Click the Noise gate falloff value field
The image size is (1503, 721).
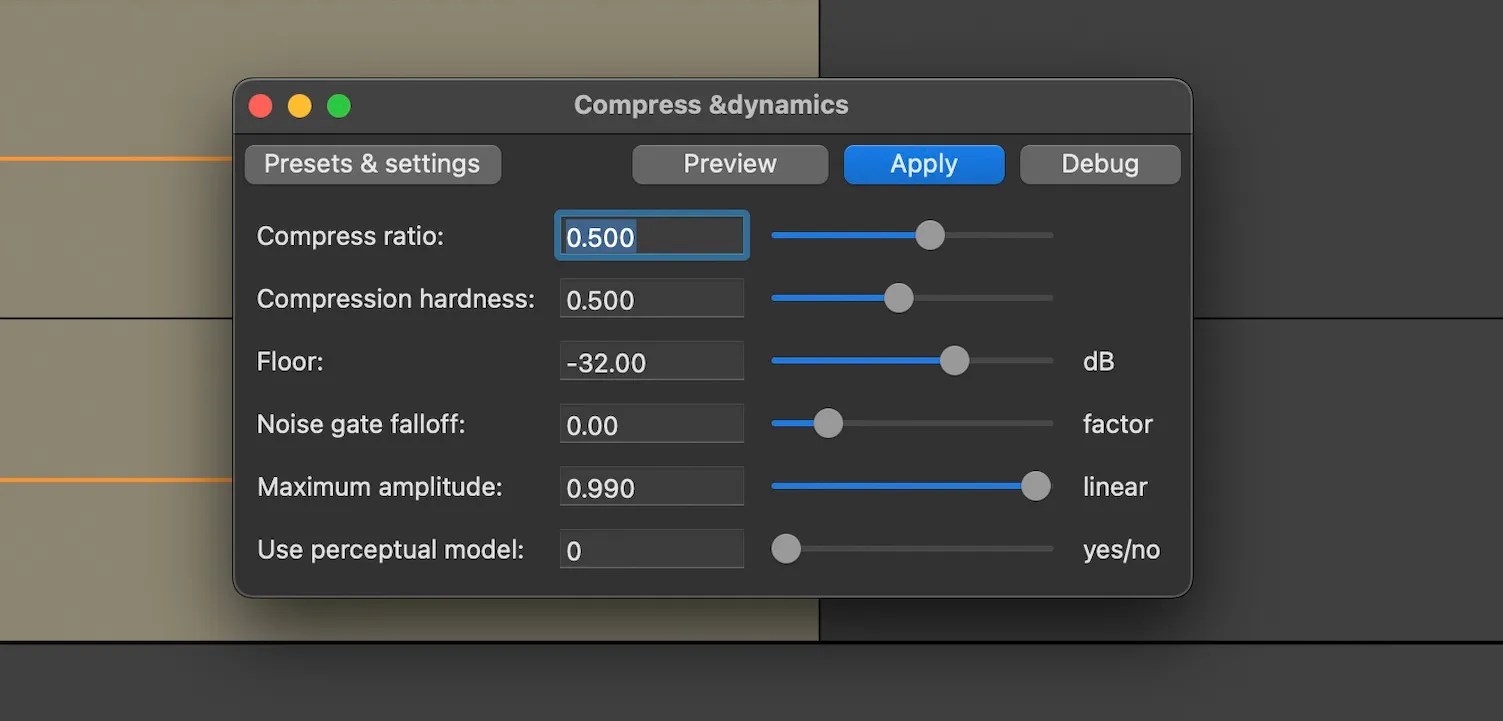651,423
